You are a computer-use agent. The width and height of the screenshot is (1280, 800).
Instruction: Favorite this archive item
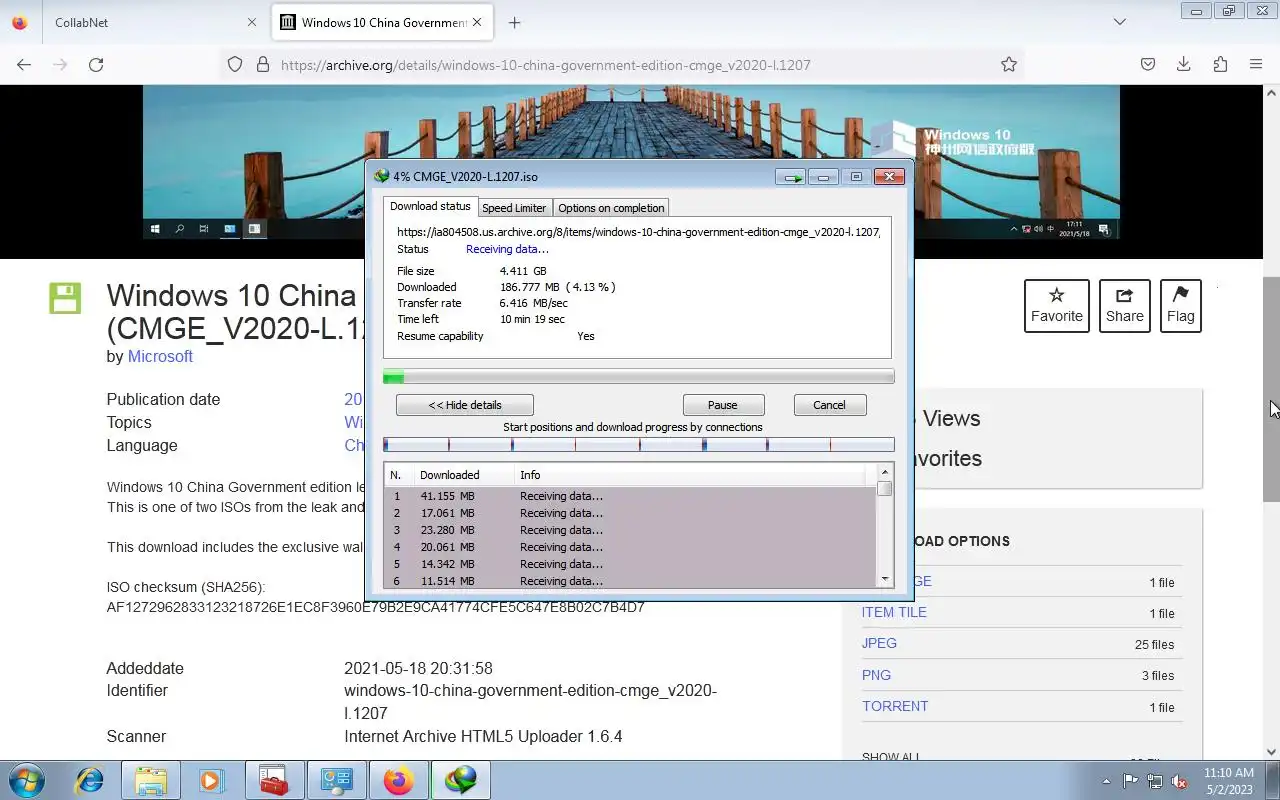(x=1057, y=306)
